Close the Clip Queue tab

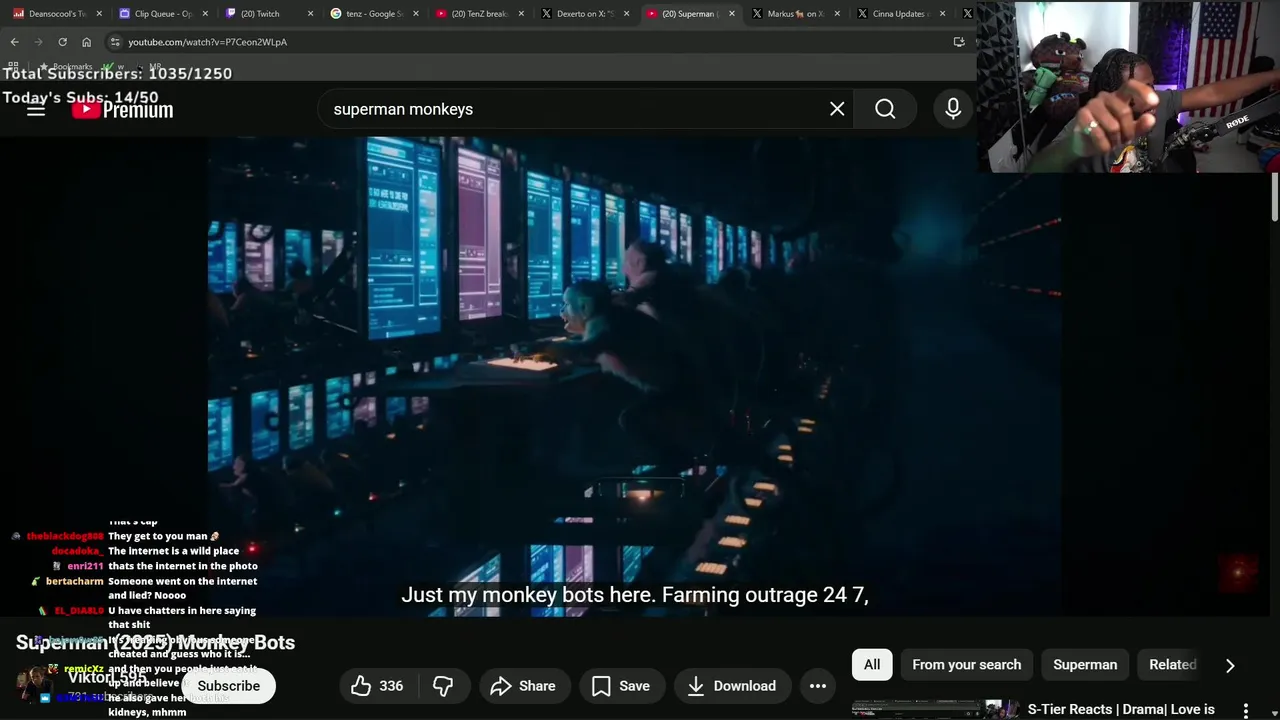coord(205,14)
